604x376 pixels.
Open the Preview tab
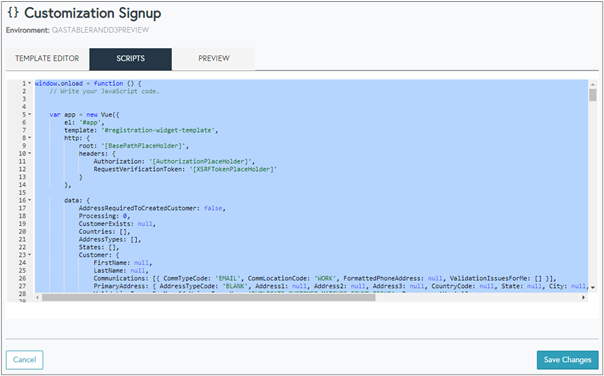pos(214,59)
